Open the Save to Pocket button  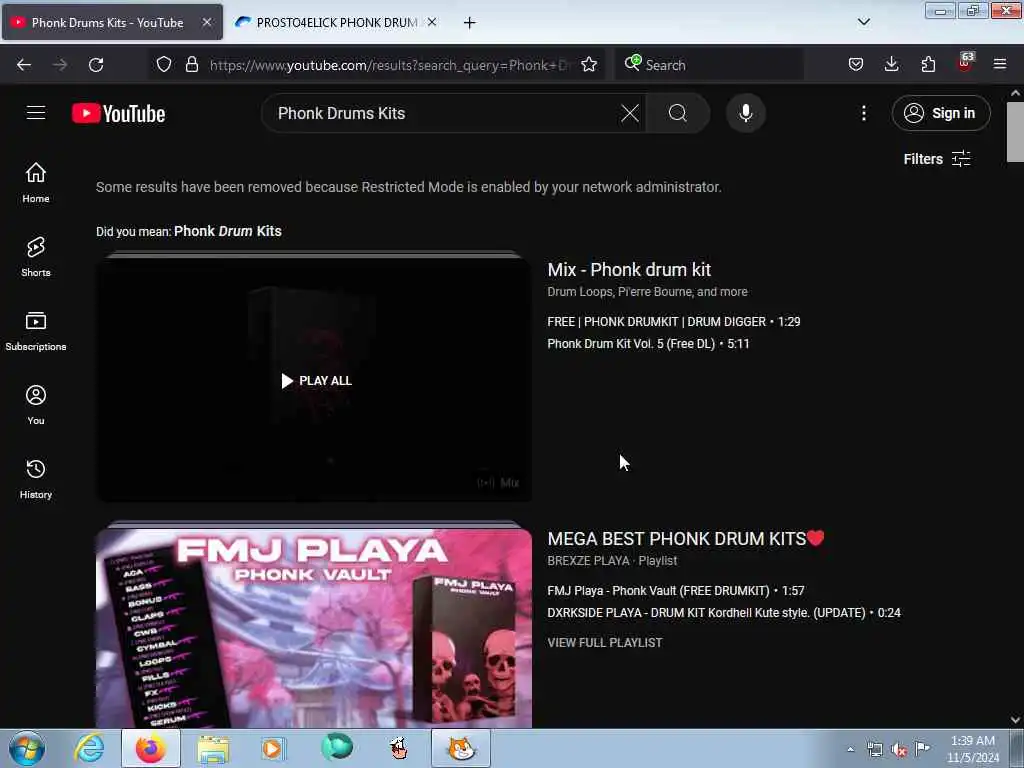[856, 64]
